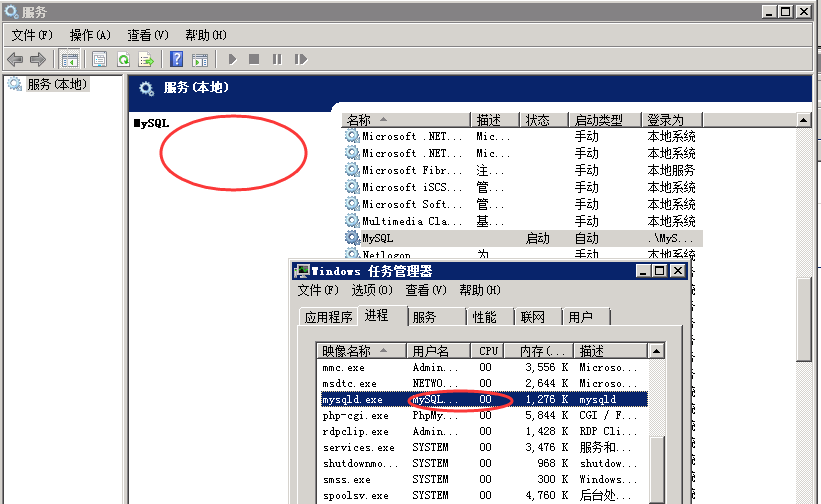Image resolution: width=821 pixels, height=504 pixels.
Task: Select the msdtc.exe process row
Action: 483,383
